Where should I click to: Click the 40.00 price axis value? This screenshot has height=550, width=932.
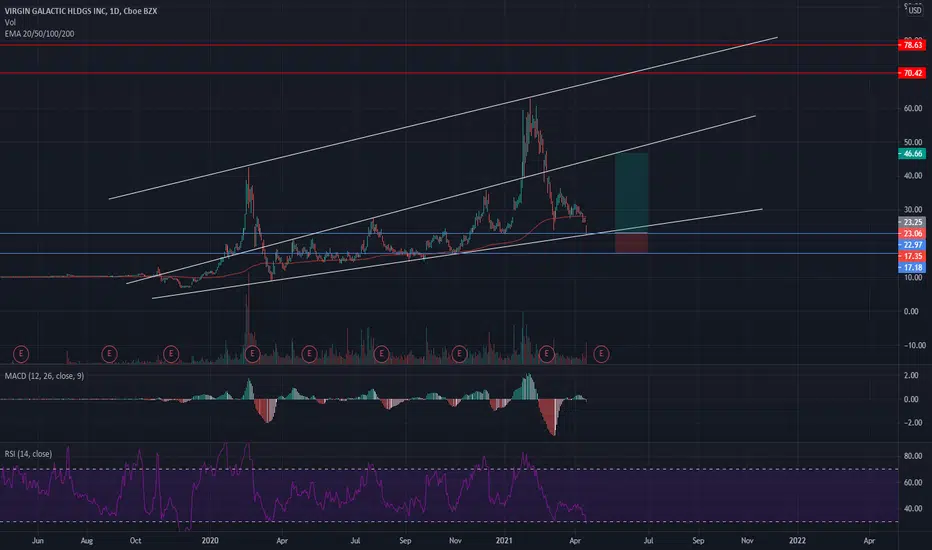(x=912, y=175)
